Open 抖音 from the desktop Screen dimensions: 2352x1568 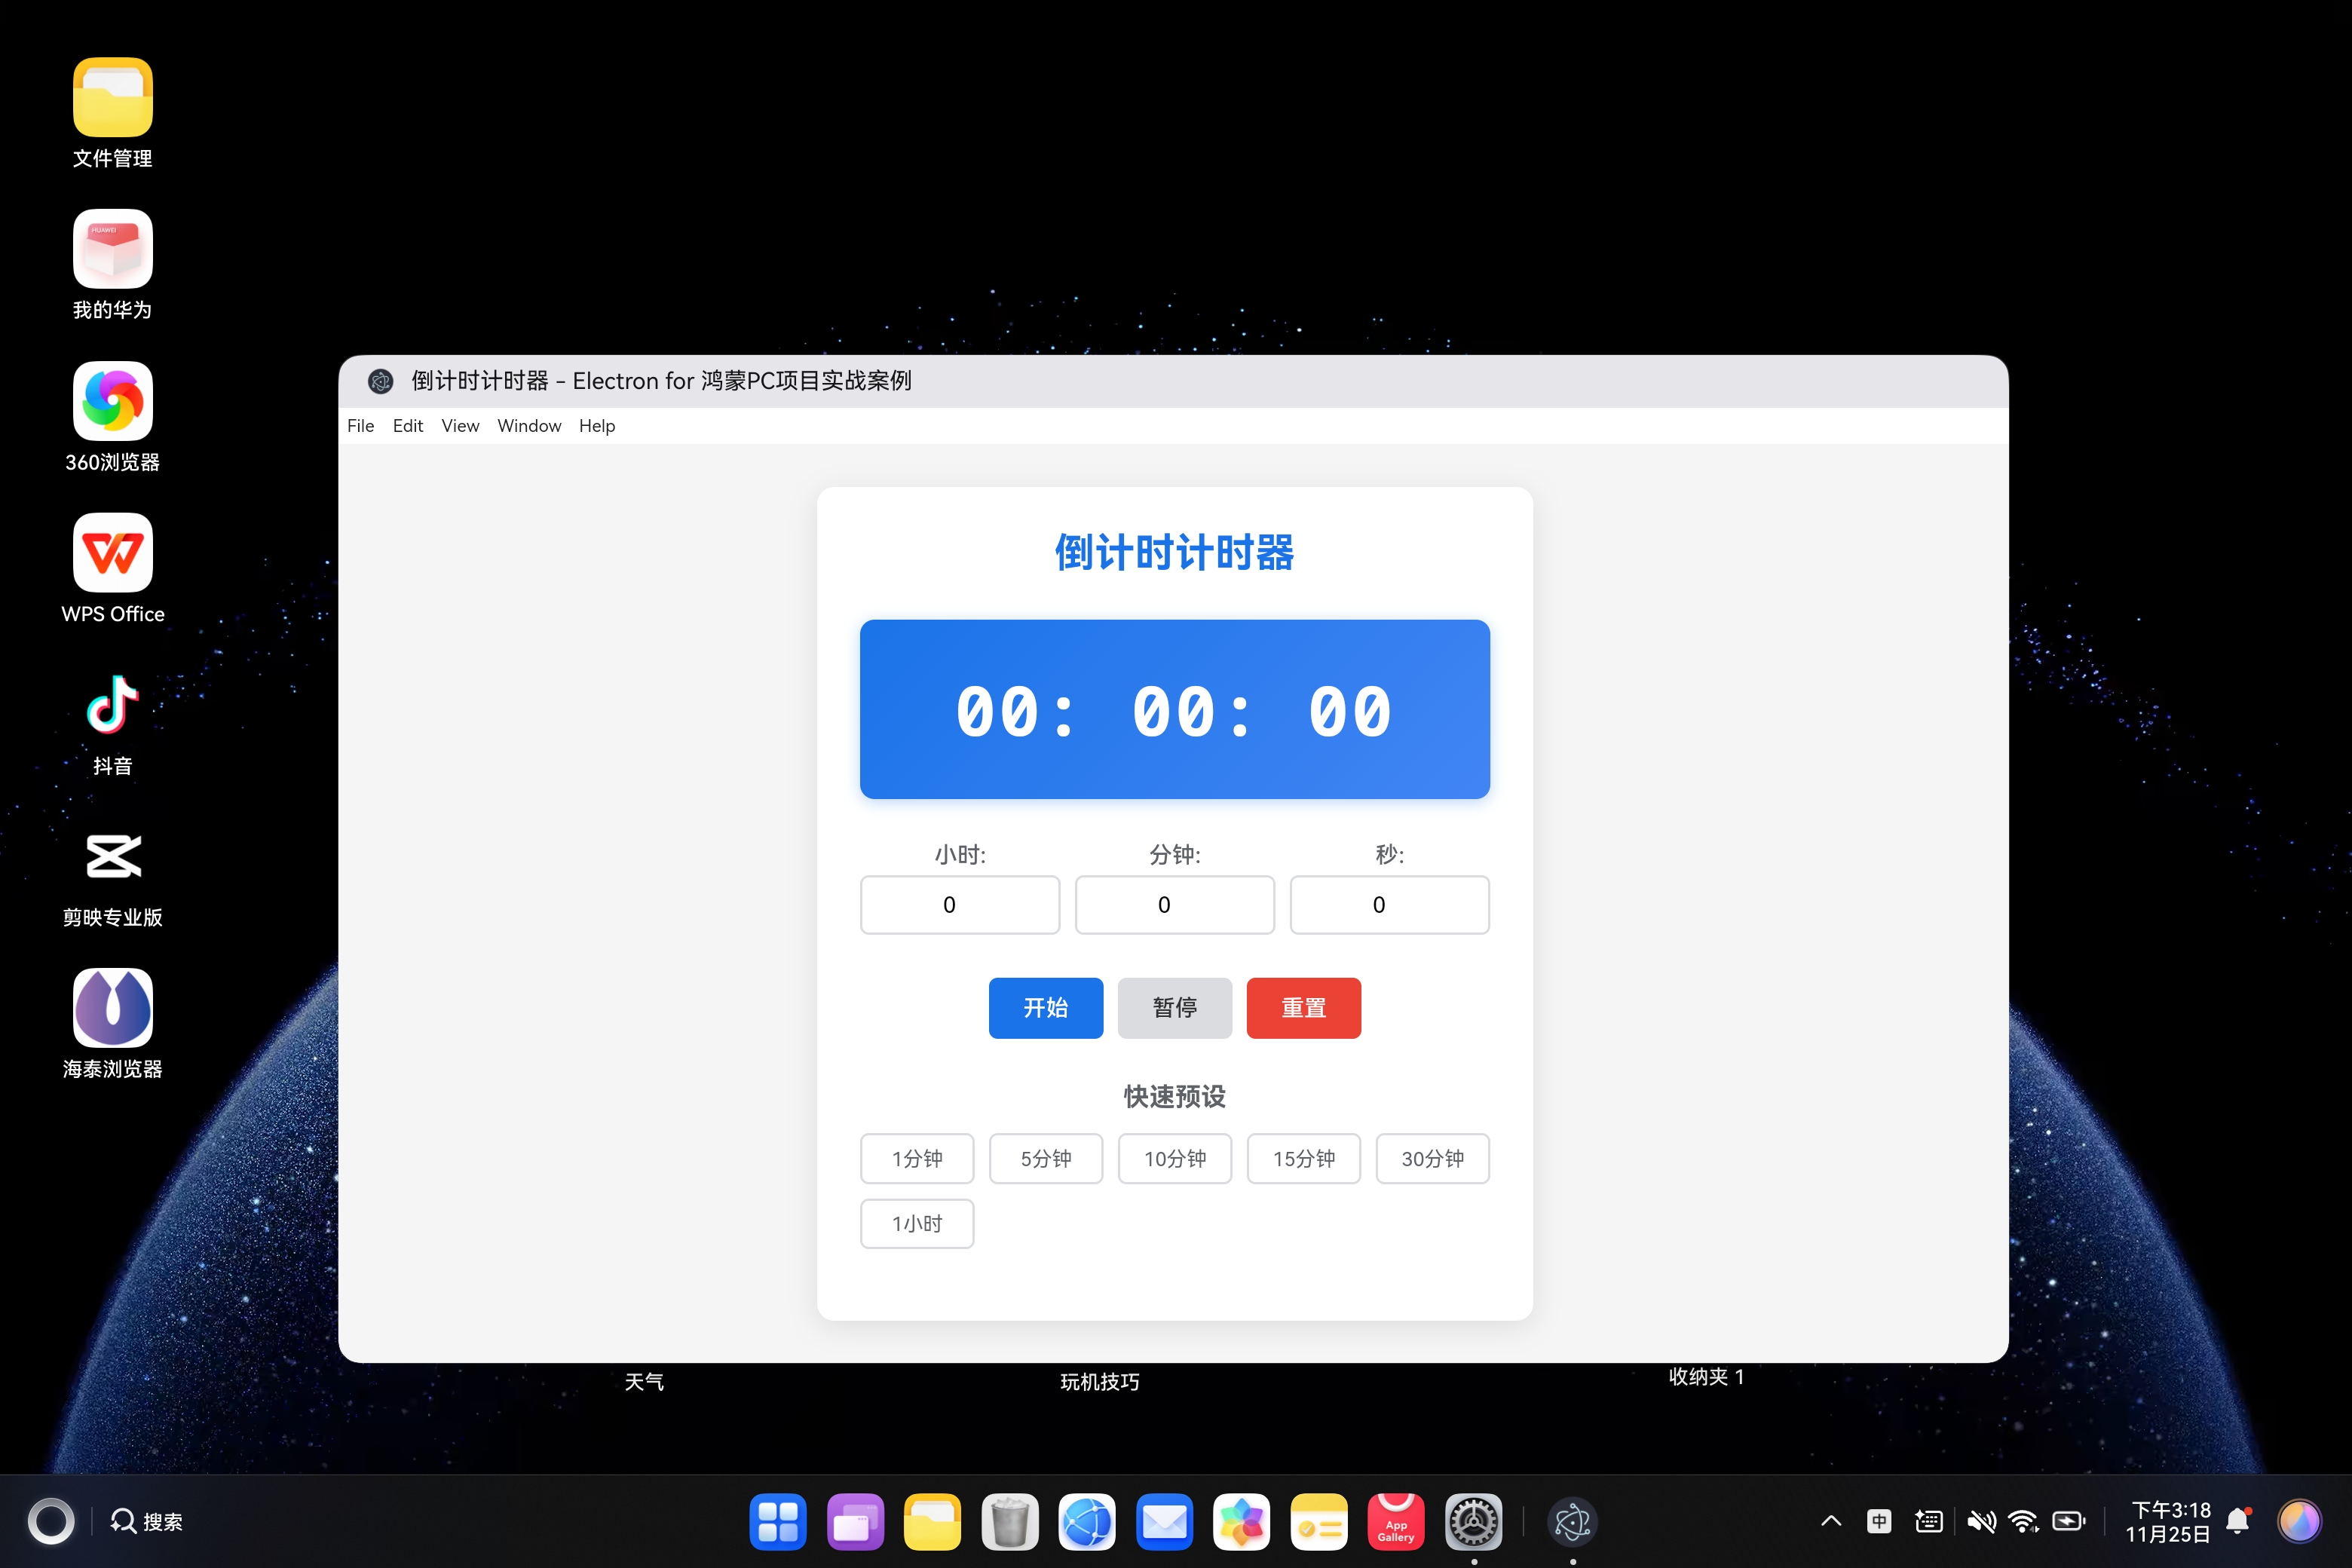(x=112, y=703)
